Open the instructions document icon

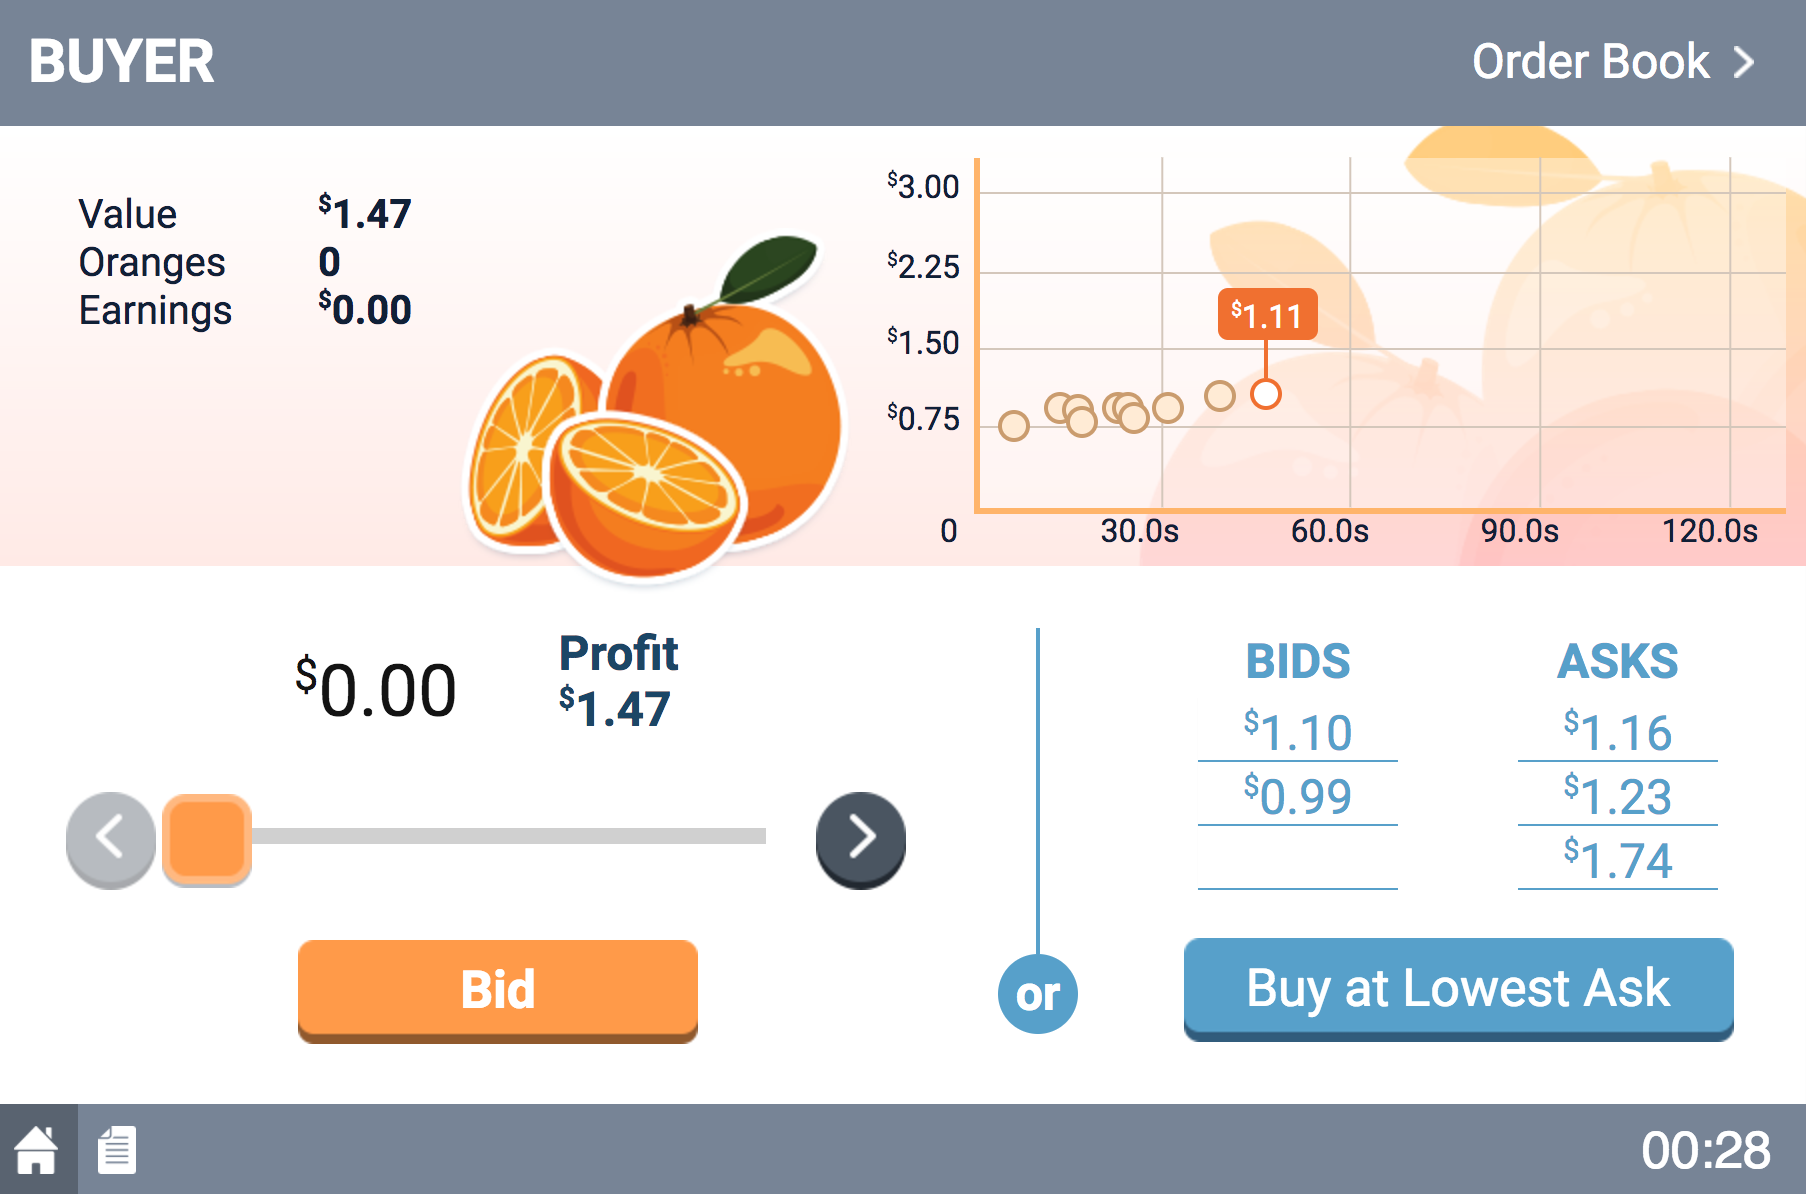tap(117, 1150)
